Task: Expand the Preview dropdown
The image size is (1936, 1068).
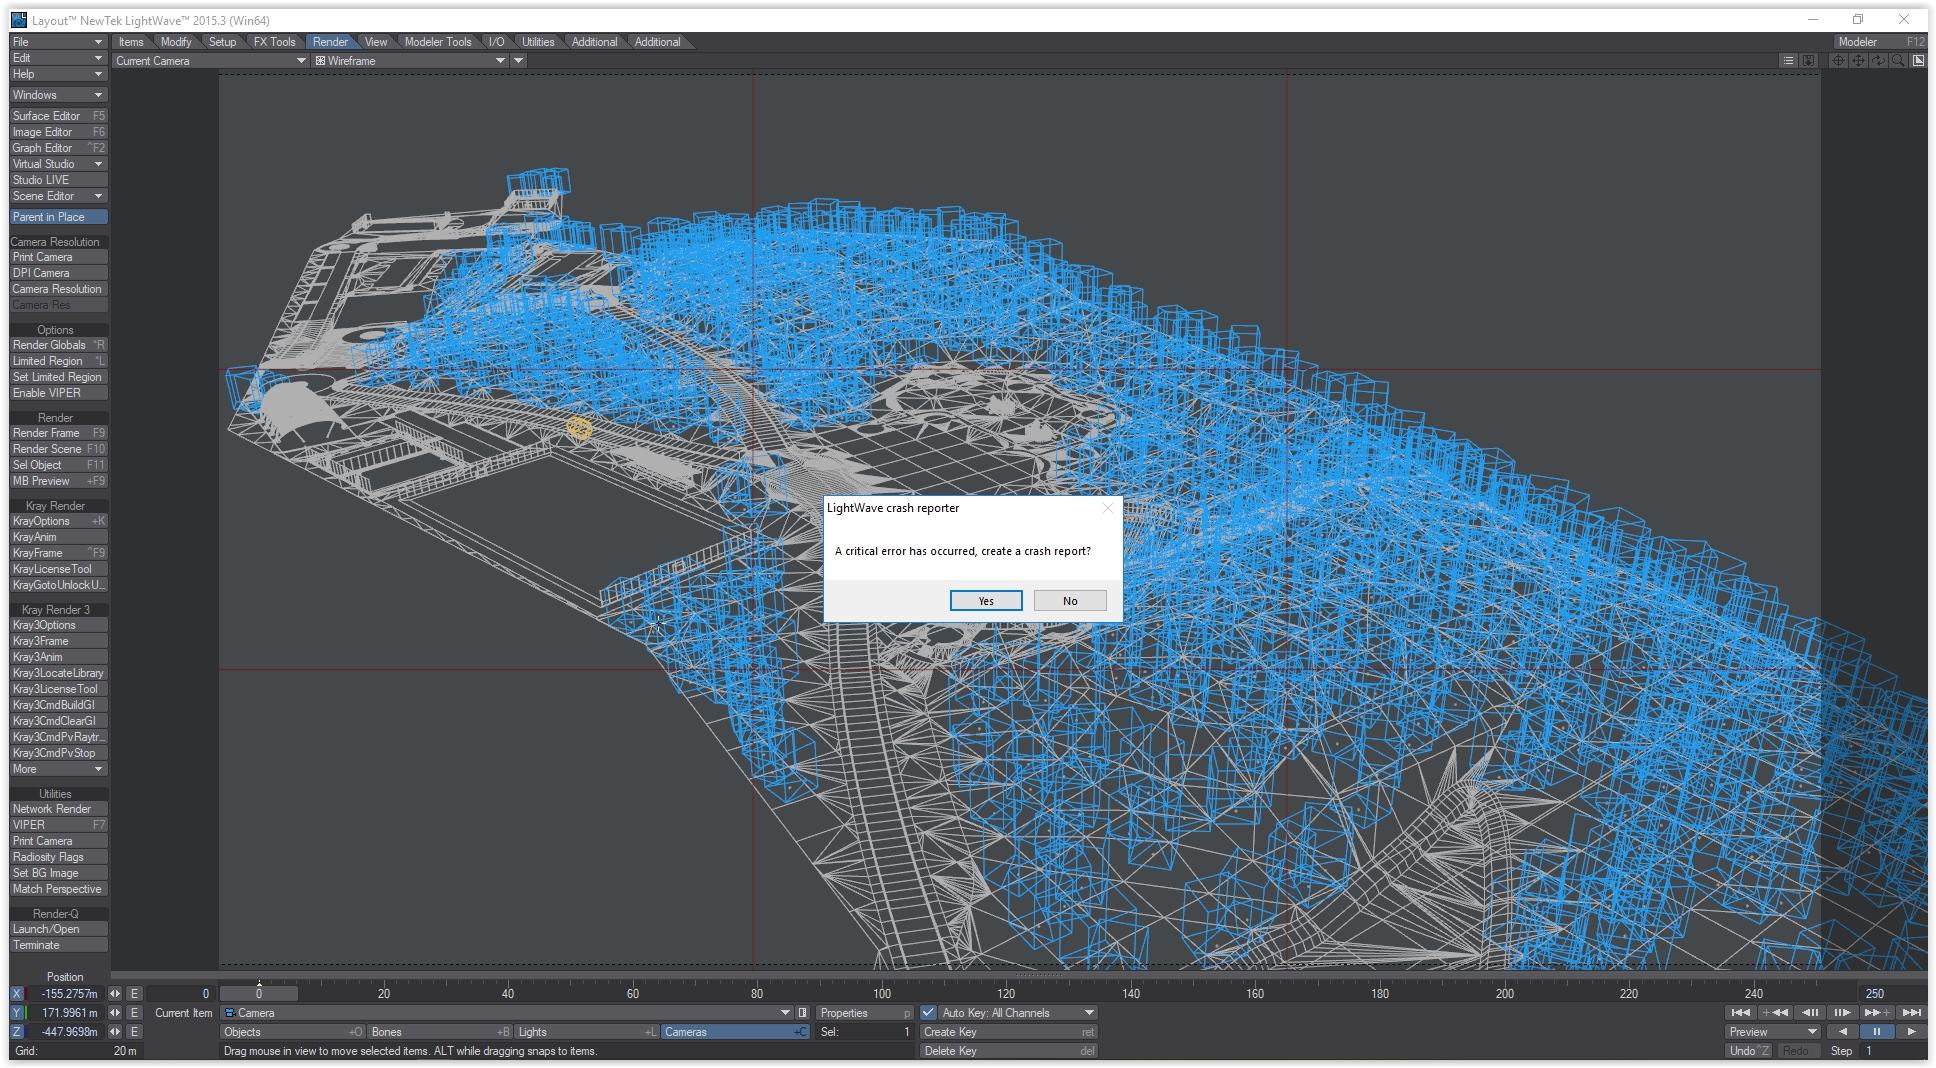Action: tap(1771, 1032)
